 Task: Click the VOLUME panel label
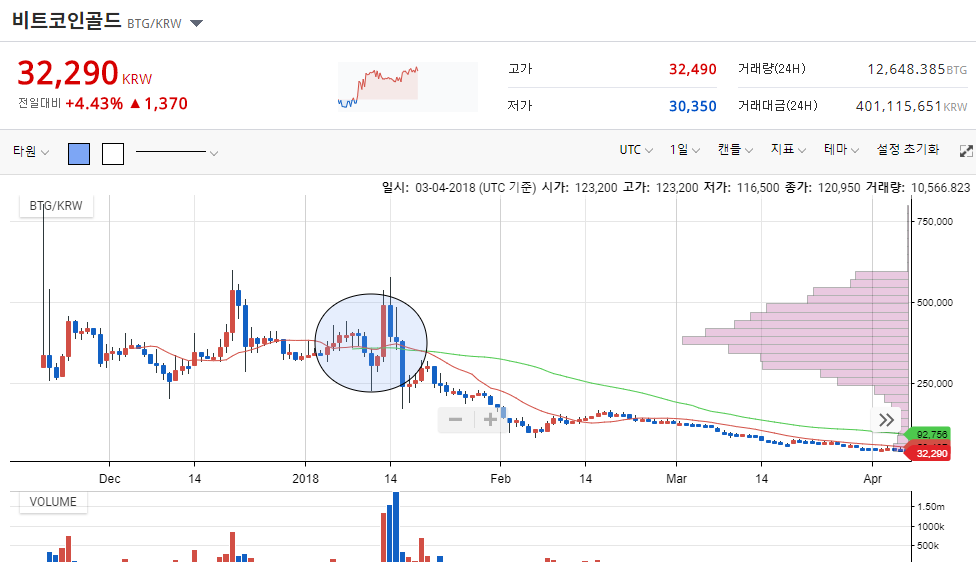[x=53, y=502]
